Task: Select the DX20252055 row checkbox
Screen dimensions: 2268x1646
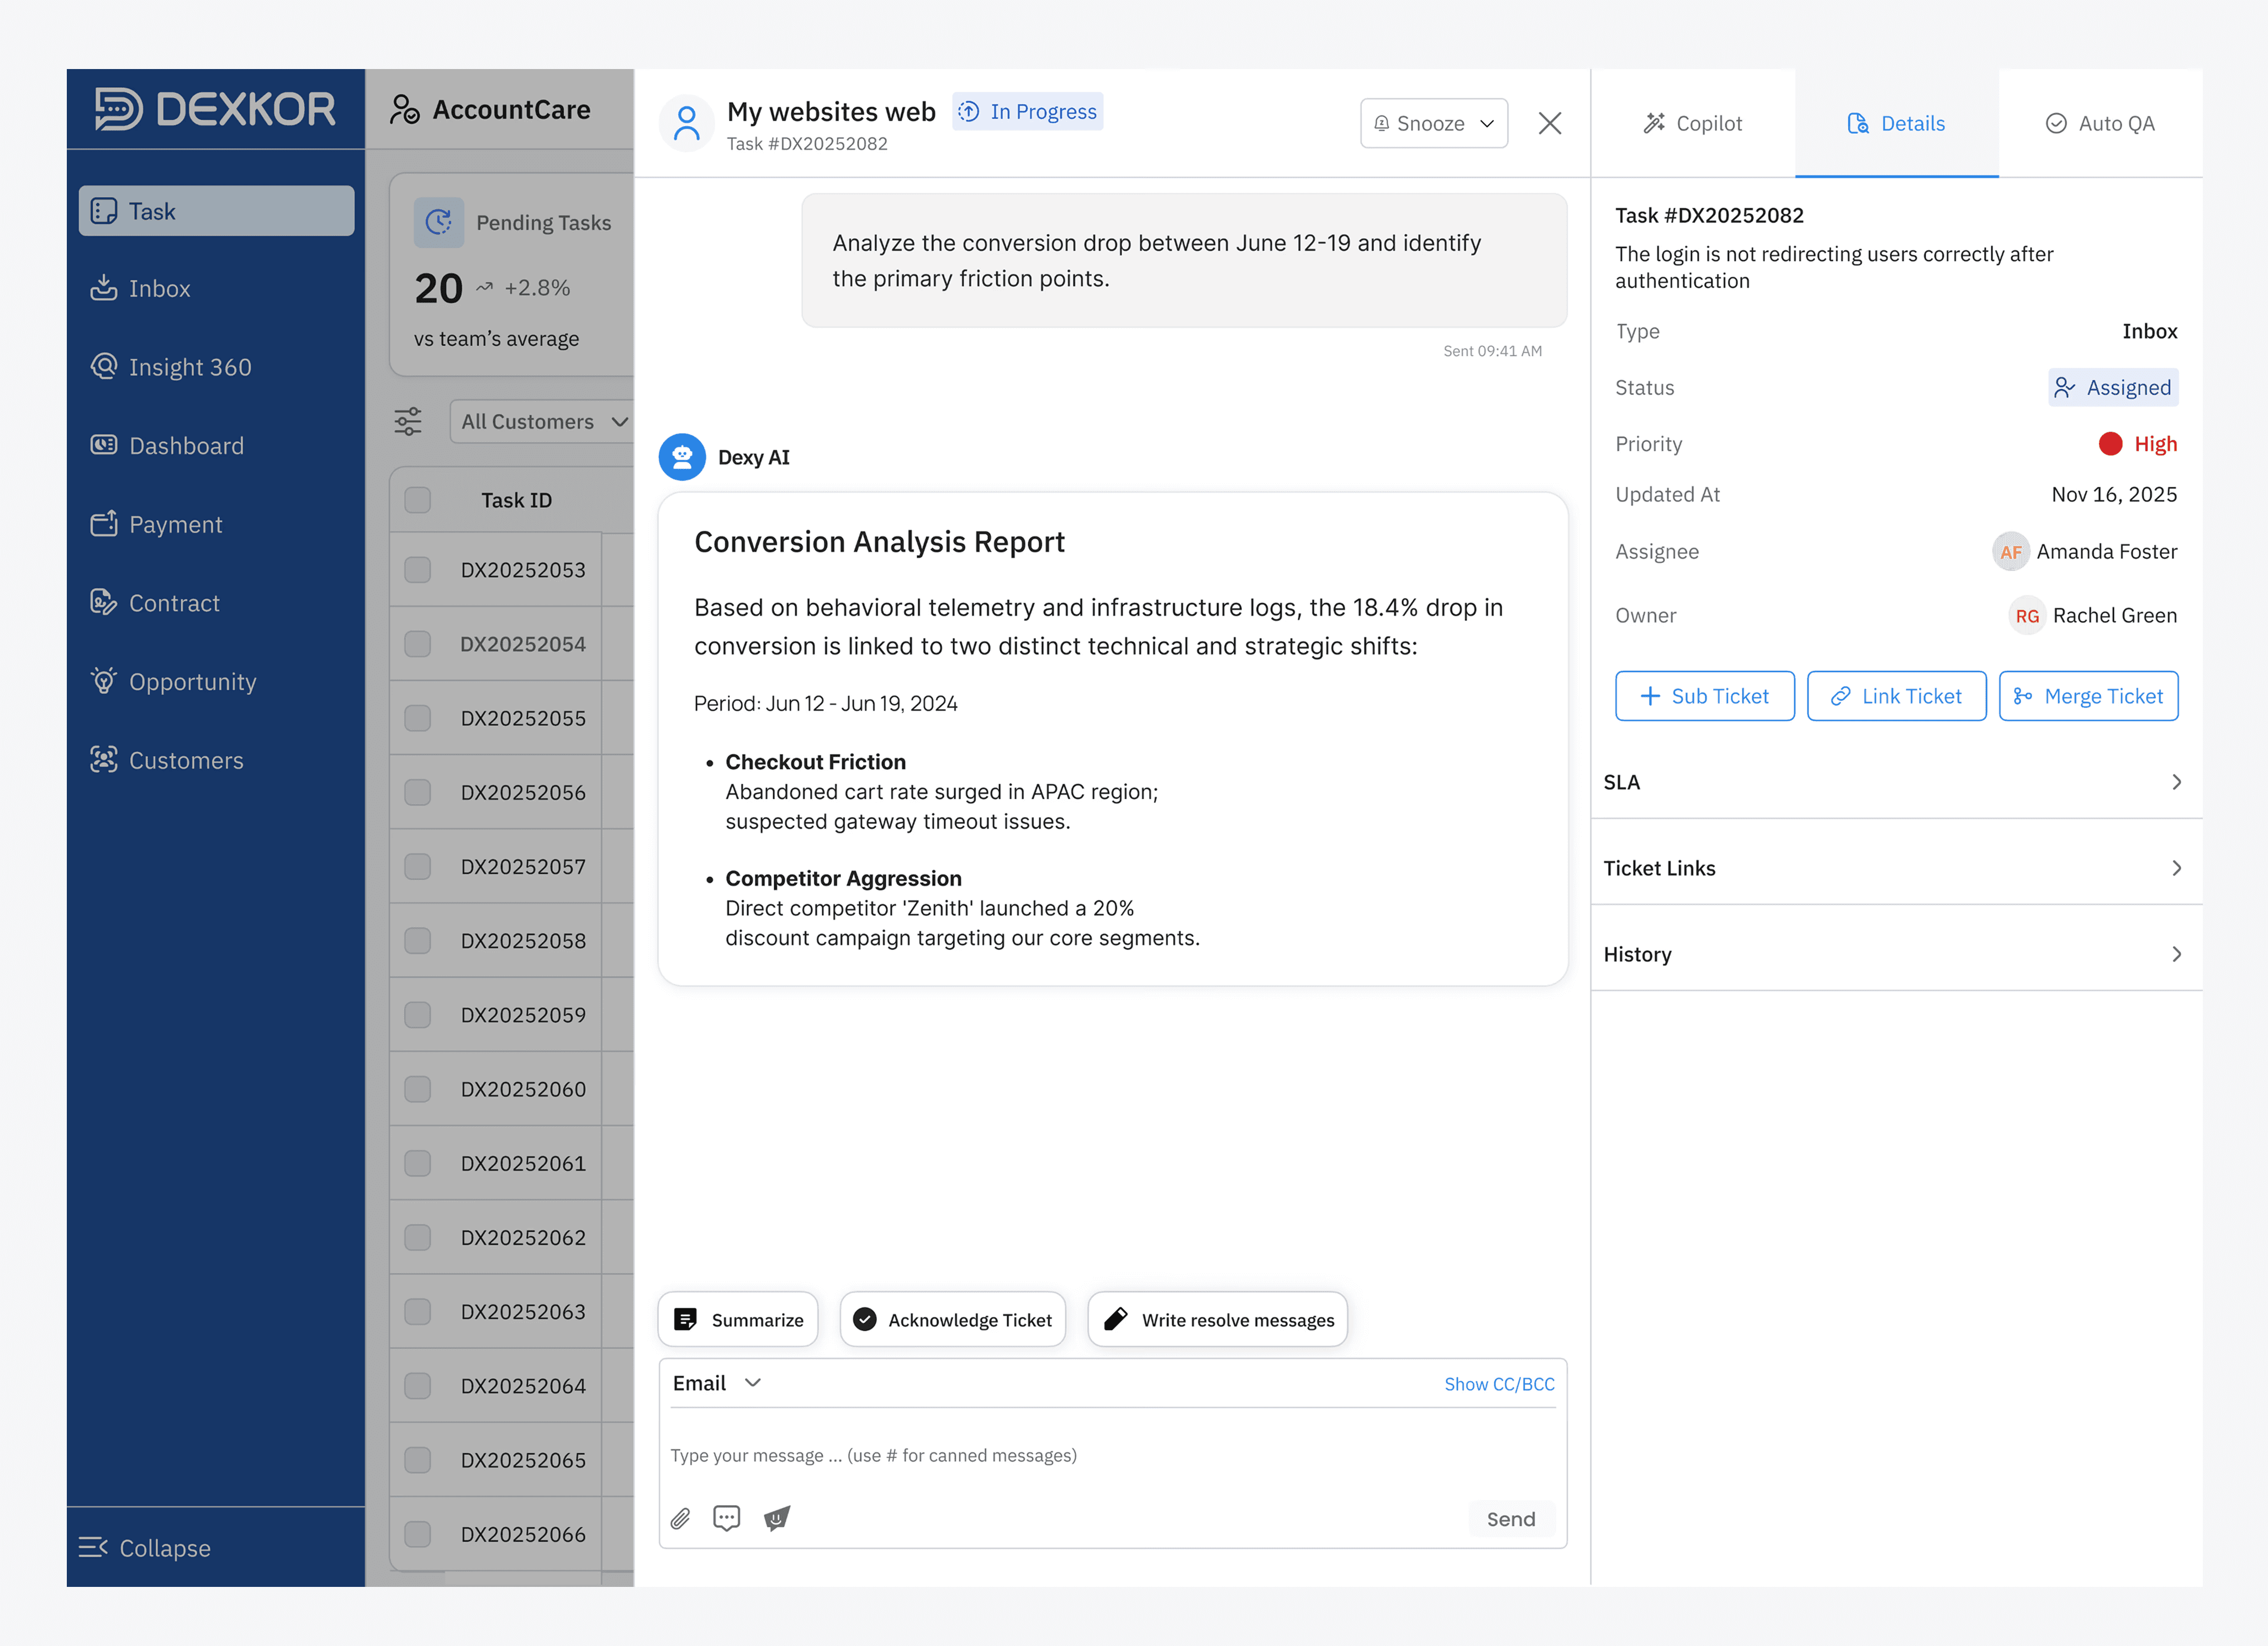Action: [x=417, y=718]
